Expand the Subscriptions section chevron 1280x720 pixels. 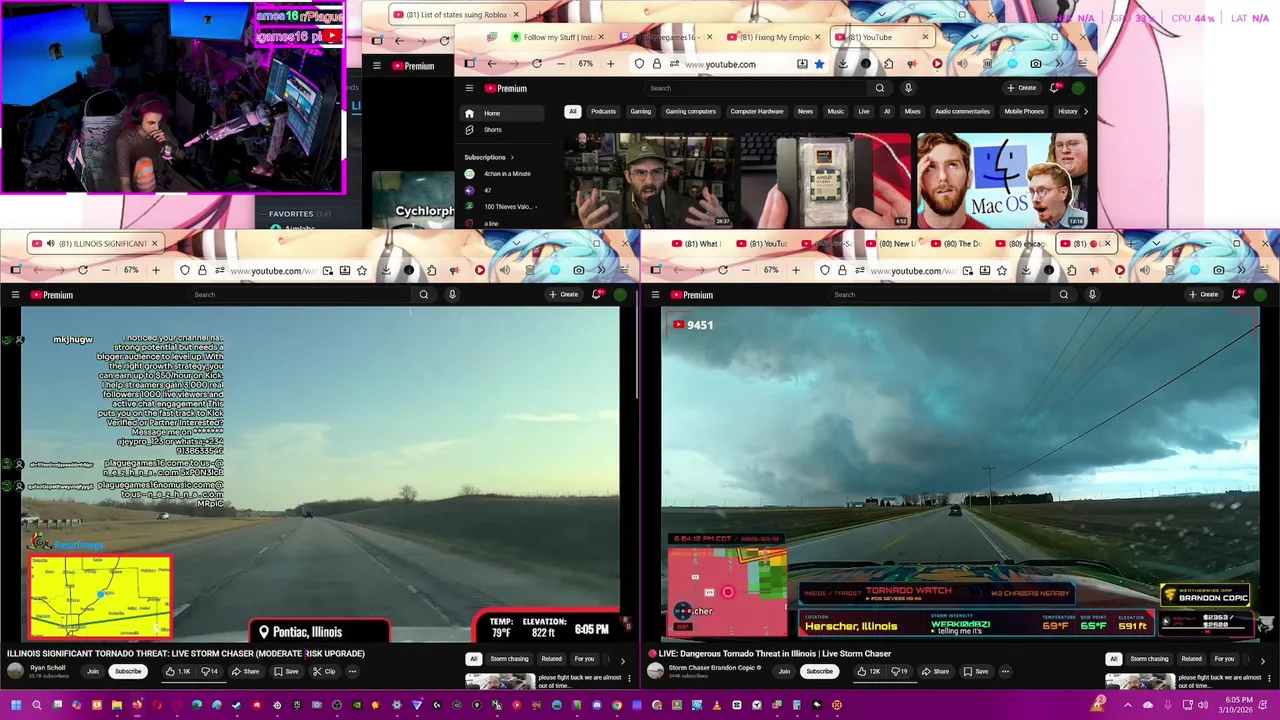(512, 157)
